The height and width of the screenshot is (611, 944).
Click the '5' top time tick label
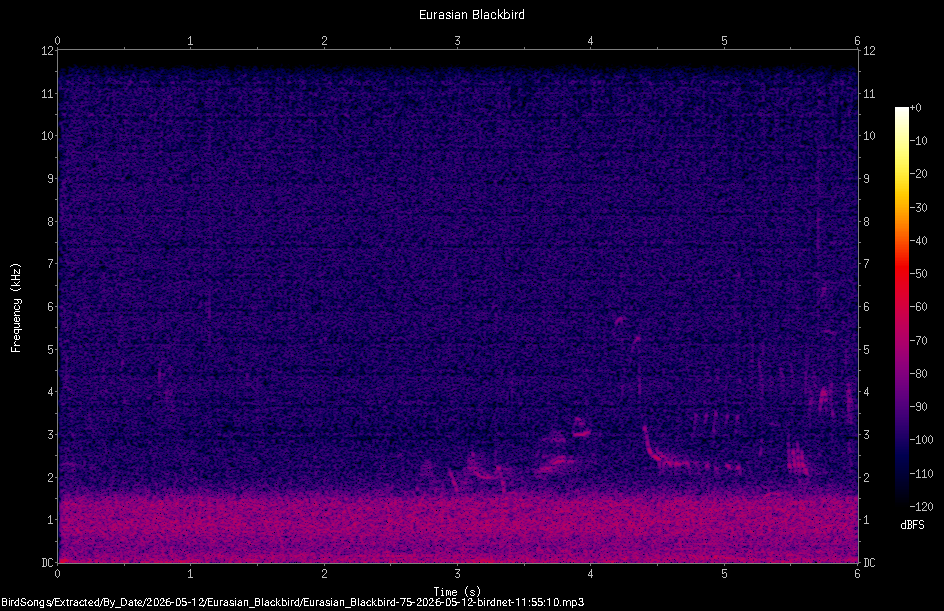coord(724,40)
